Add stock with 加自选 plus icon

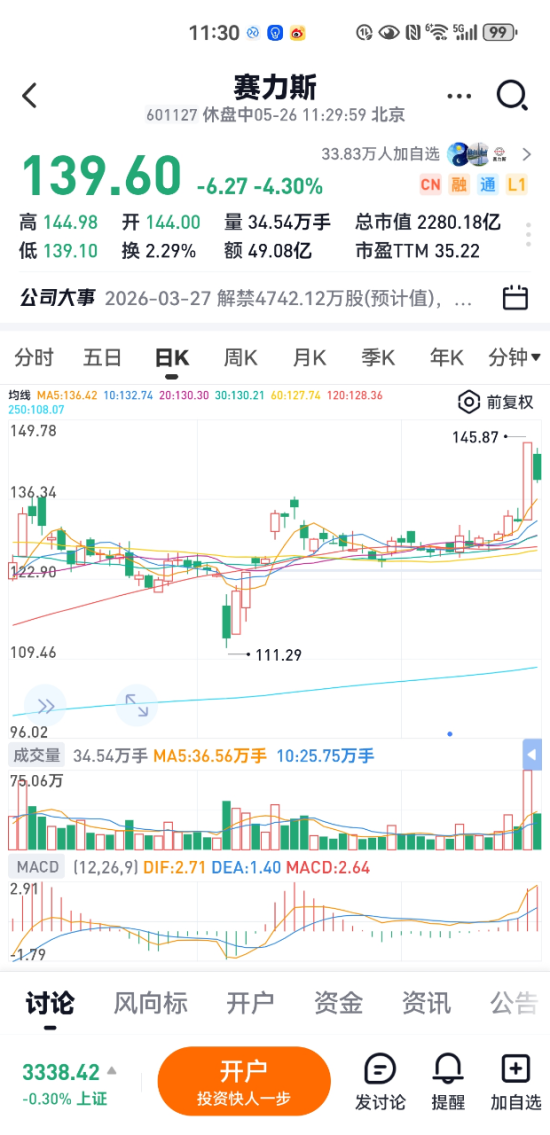(516, 1068)
